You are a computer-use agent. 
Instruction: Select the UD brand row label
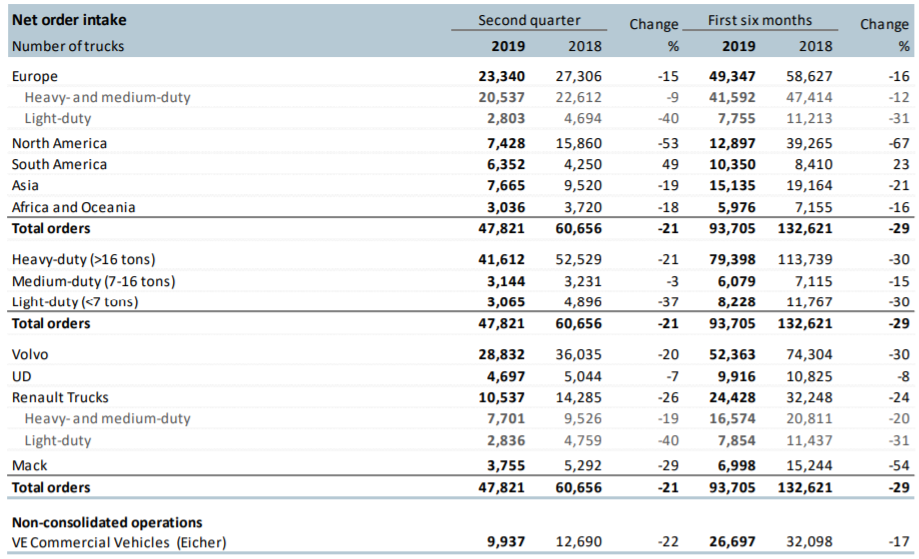point(22,376)
